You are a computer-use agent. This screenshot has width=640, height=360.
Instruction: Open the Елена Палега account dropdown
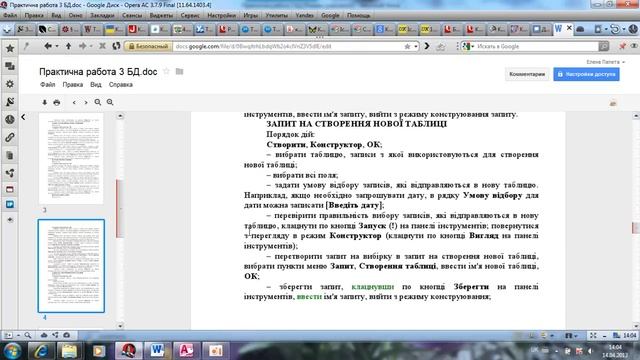click(606, 62)
